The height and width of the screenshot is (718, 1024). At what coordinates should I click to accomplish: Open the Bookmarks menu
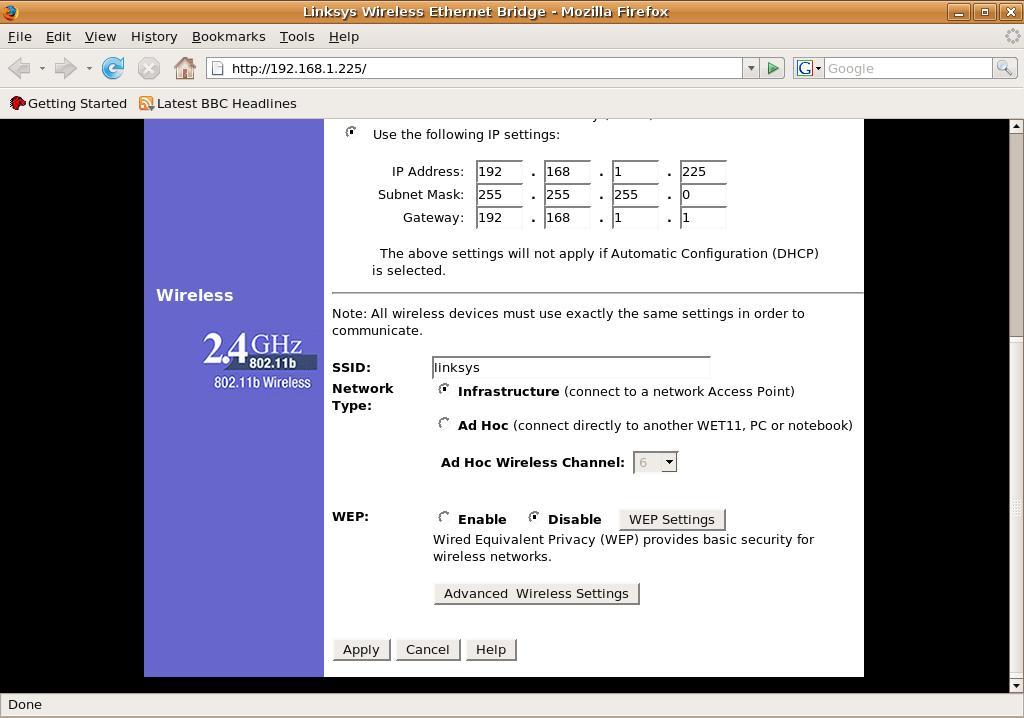[x=228, y=36]
